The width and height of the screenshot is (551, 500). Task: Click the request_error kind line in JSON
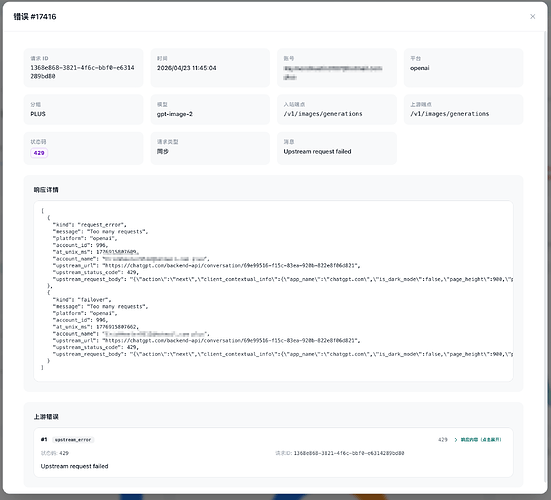coord(90,225)
